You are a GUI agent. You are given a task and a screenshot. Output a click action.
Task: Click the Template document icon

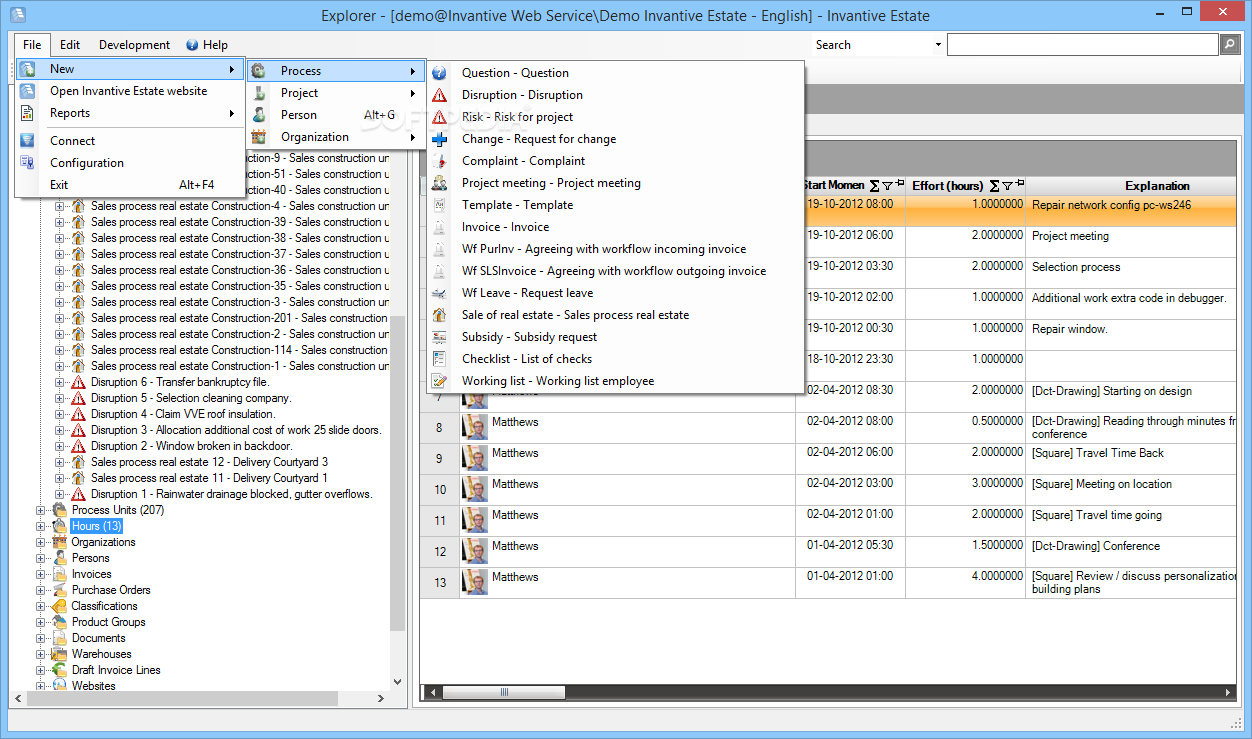coord(439,205)
